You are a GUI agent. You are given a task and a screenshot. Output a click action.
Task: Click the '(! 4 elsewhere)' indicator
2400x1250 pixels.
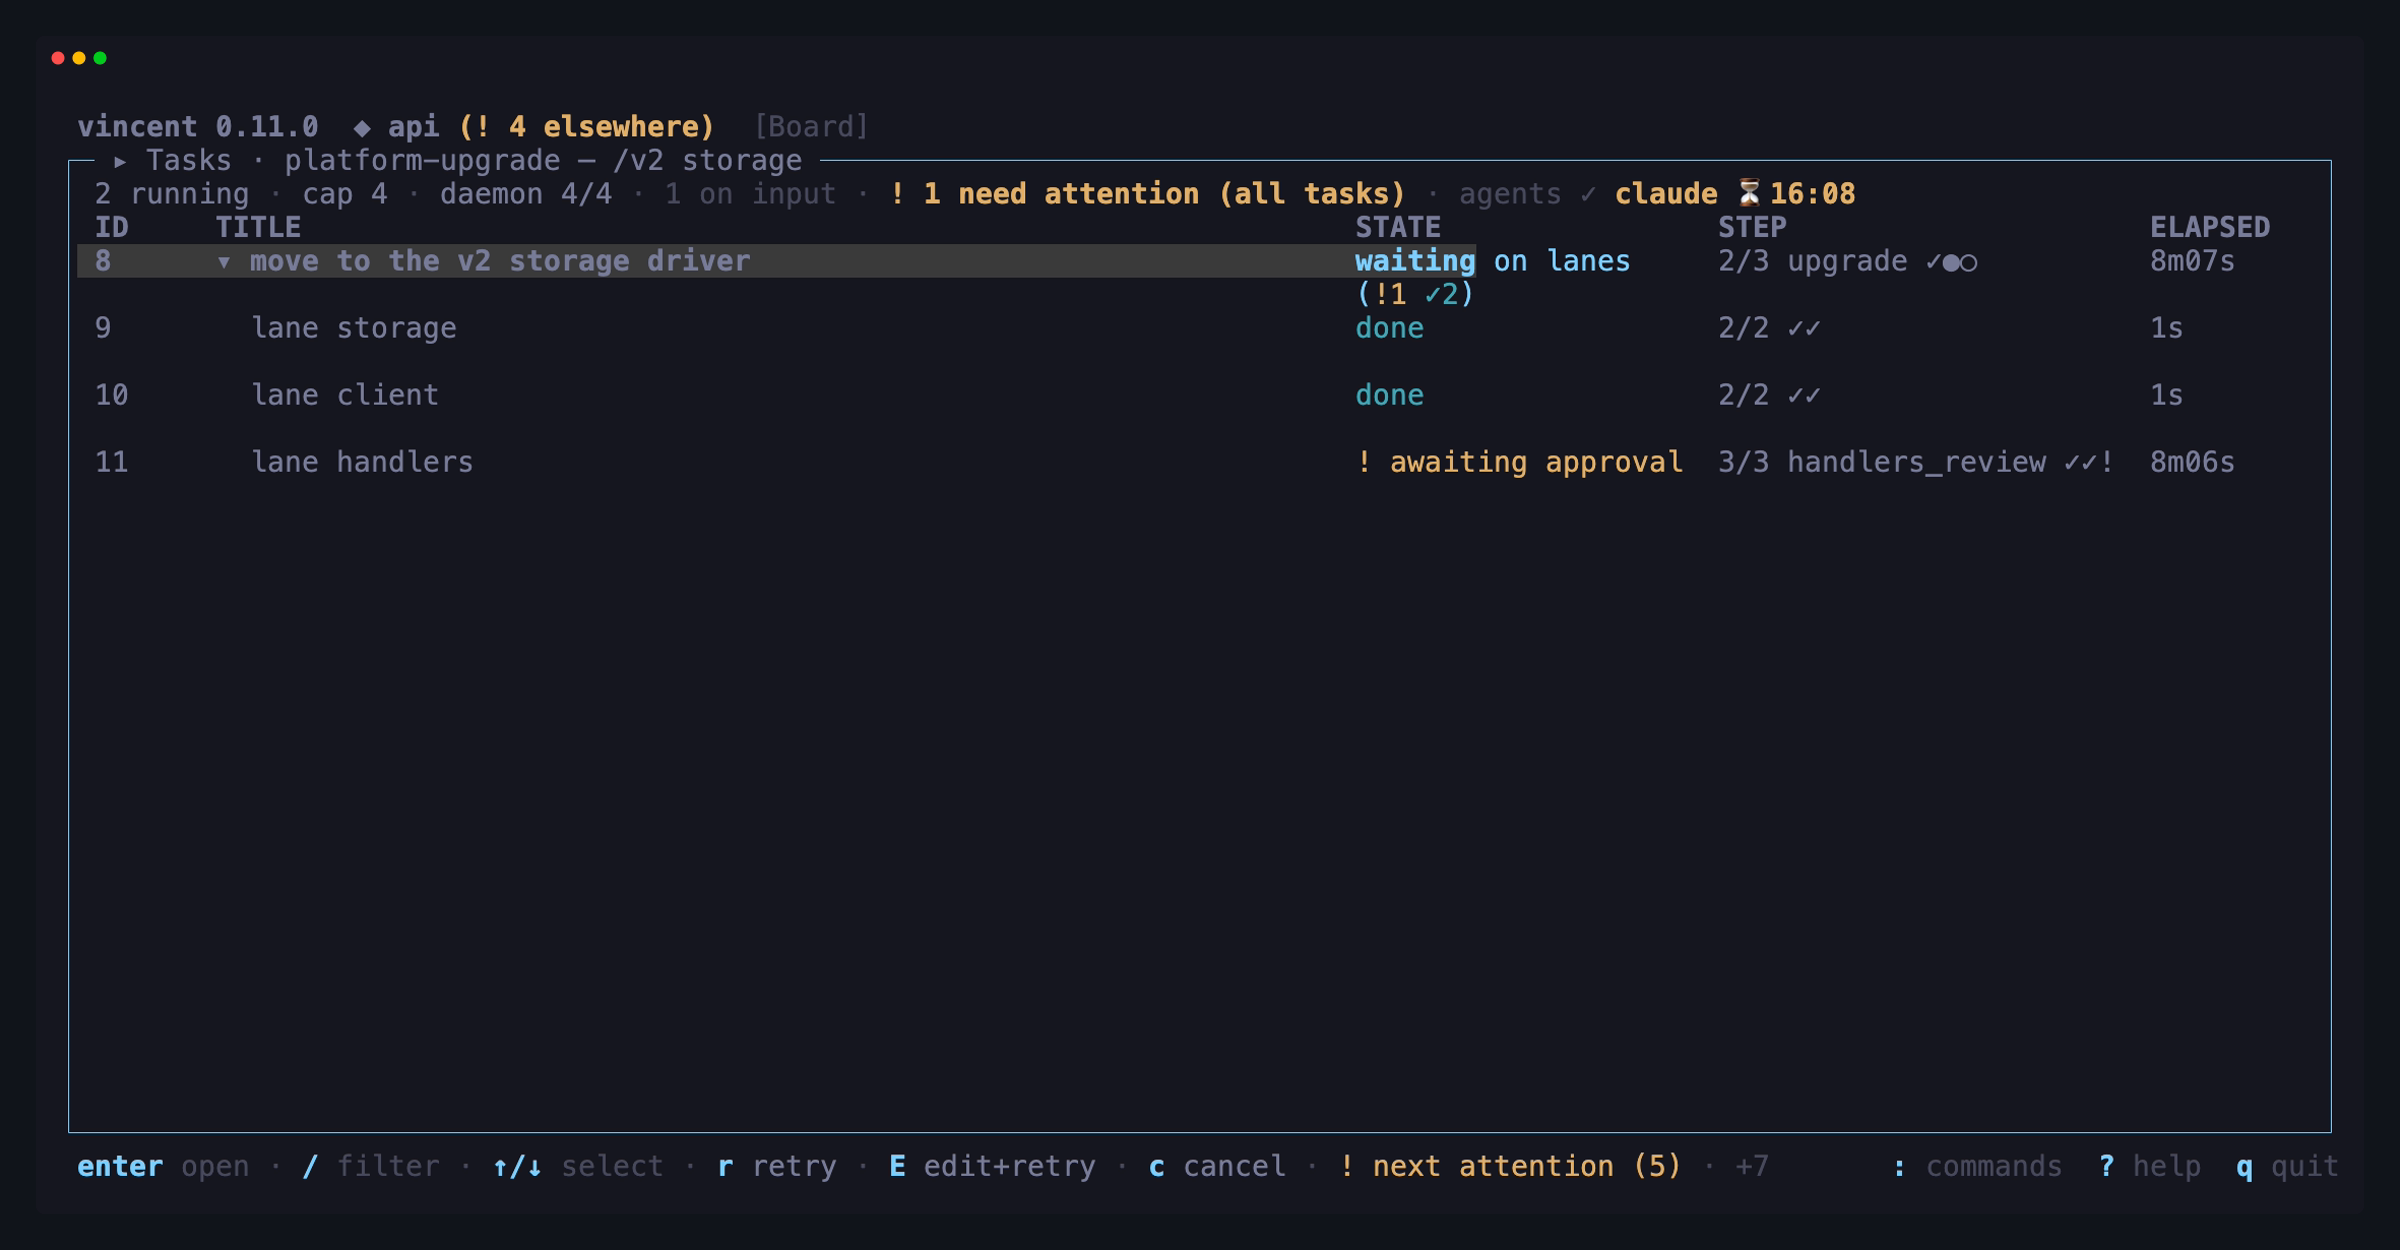[x=586, y=127]
